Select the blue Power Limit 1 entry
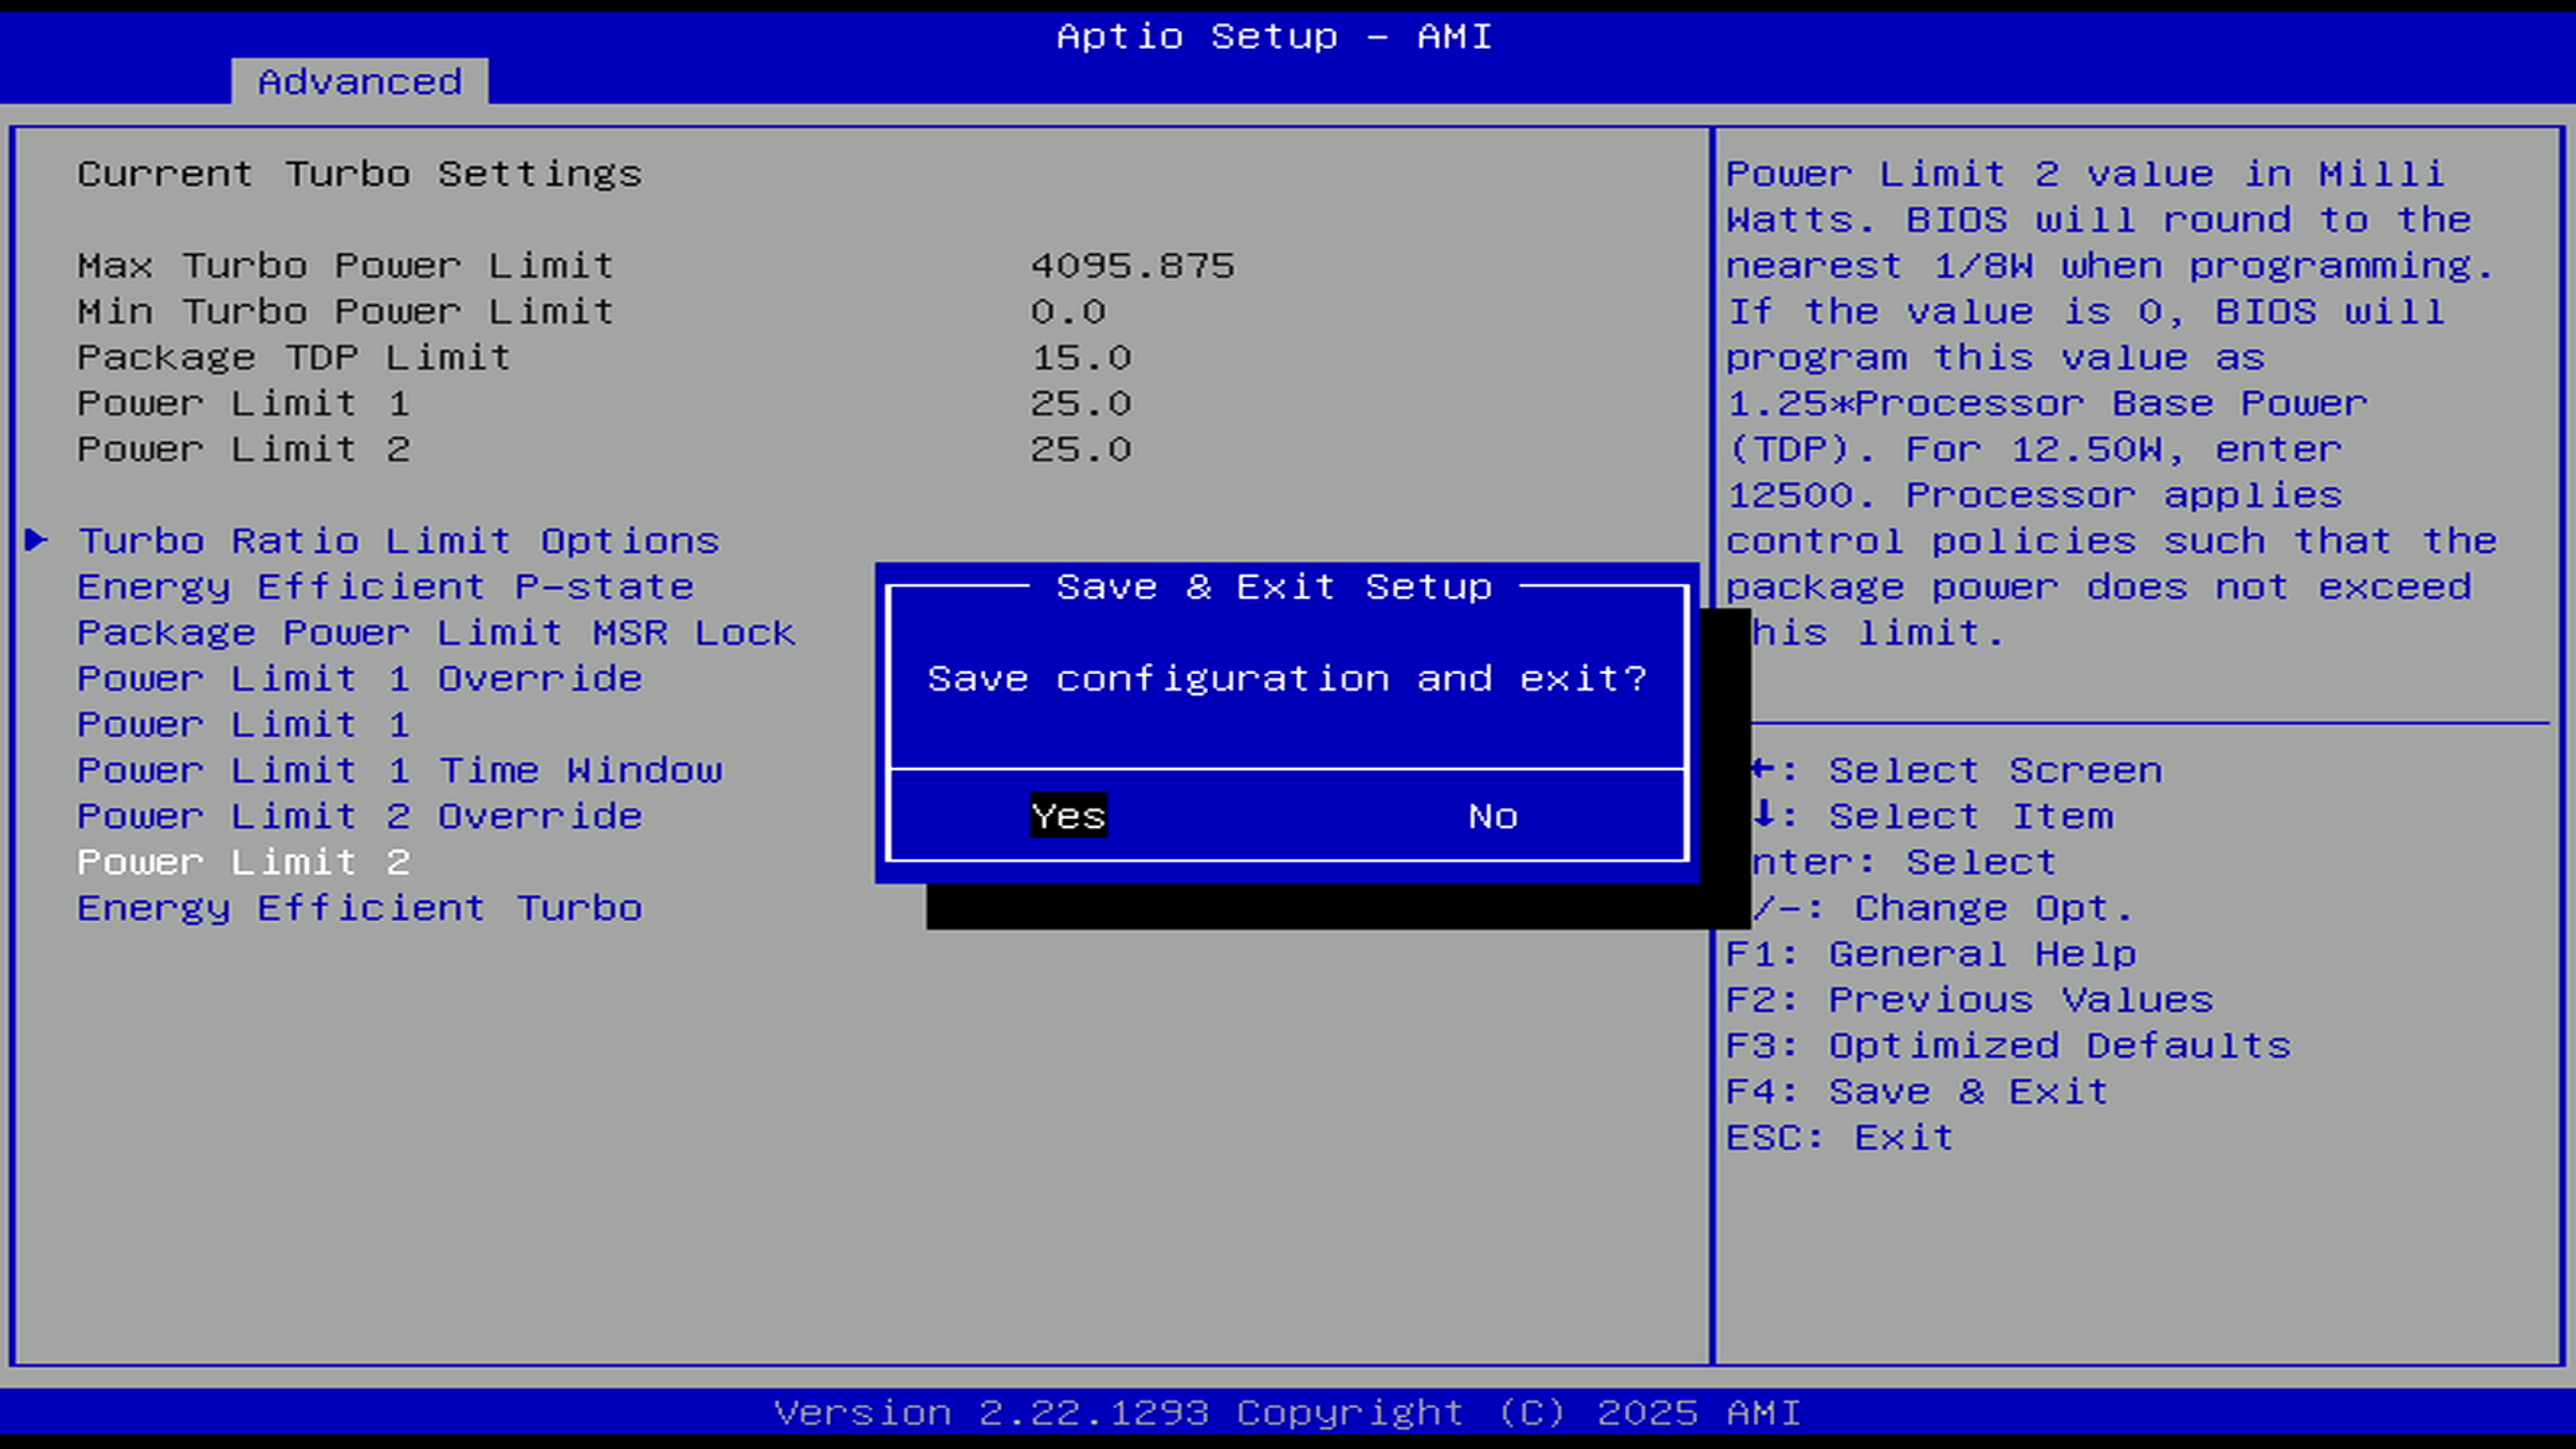 coord(243,725)
